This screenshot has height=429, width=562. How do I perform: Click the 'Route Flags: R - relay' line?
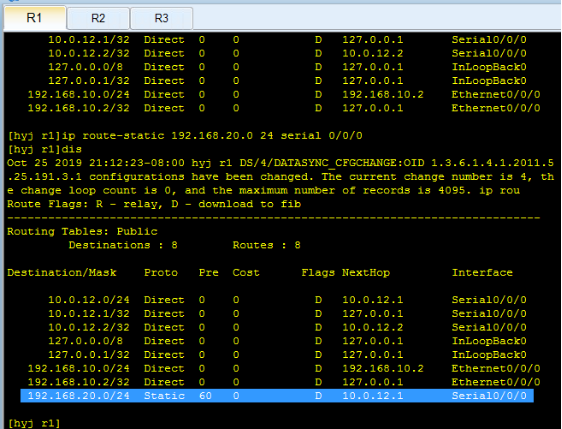pyautogui.click(x=154, y=204)
